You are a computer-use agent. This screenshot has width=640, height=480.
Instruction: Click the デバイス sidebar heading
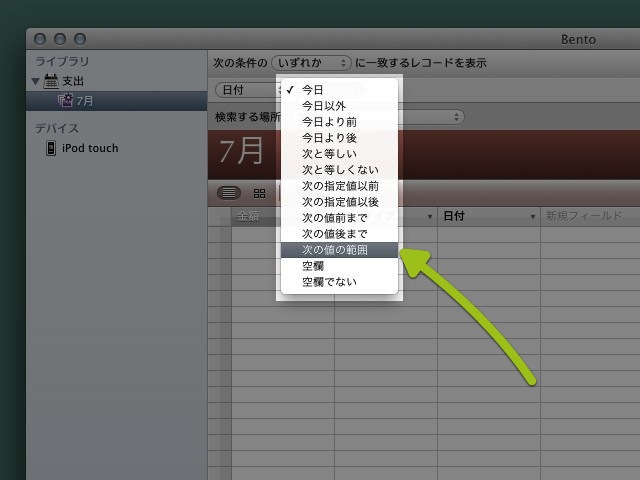57,128
